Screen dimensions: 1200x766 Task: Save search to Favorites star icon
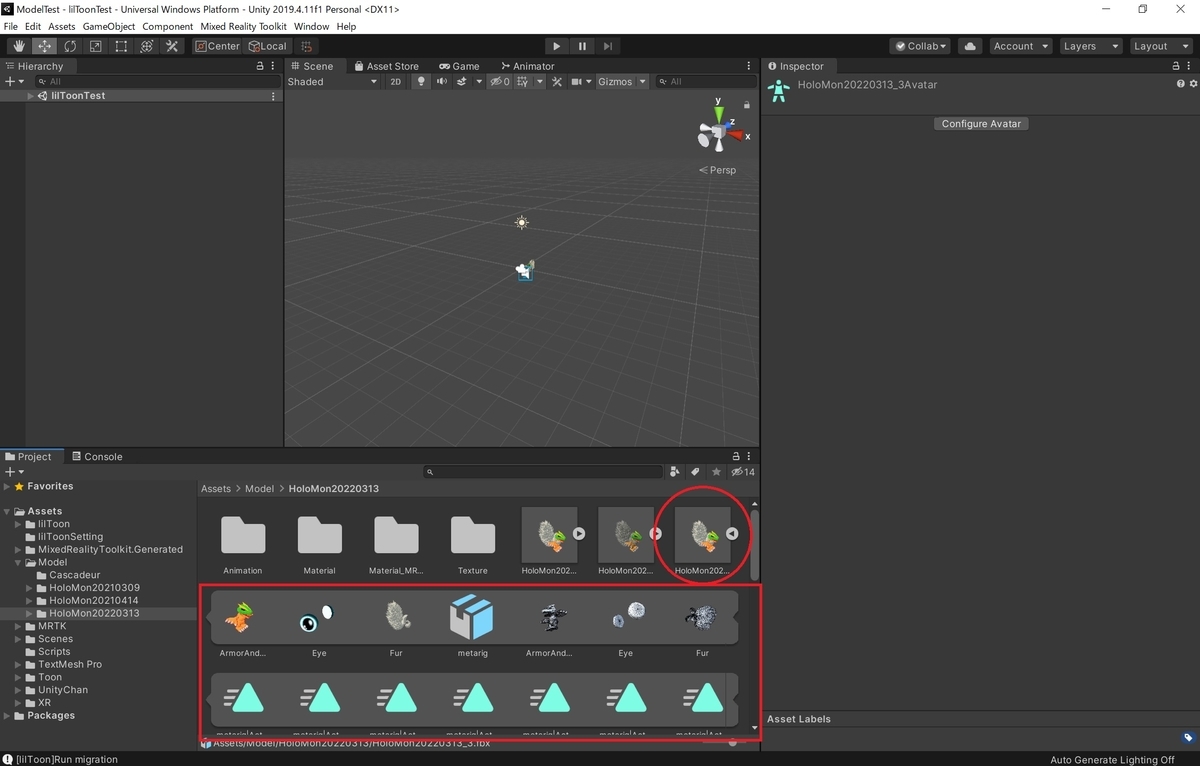[x=716, y=472]
